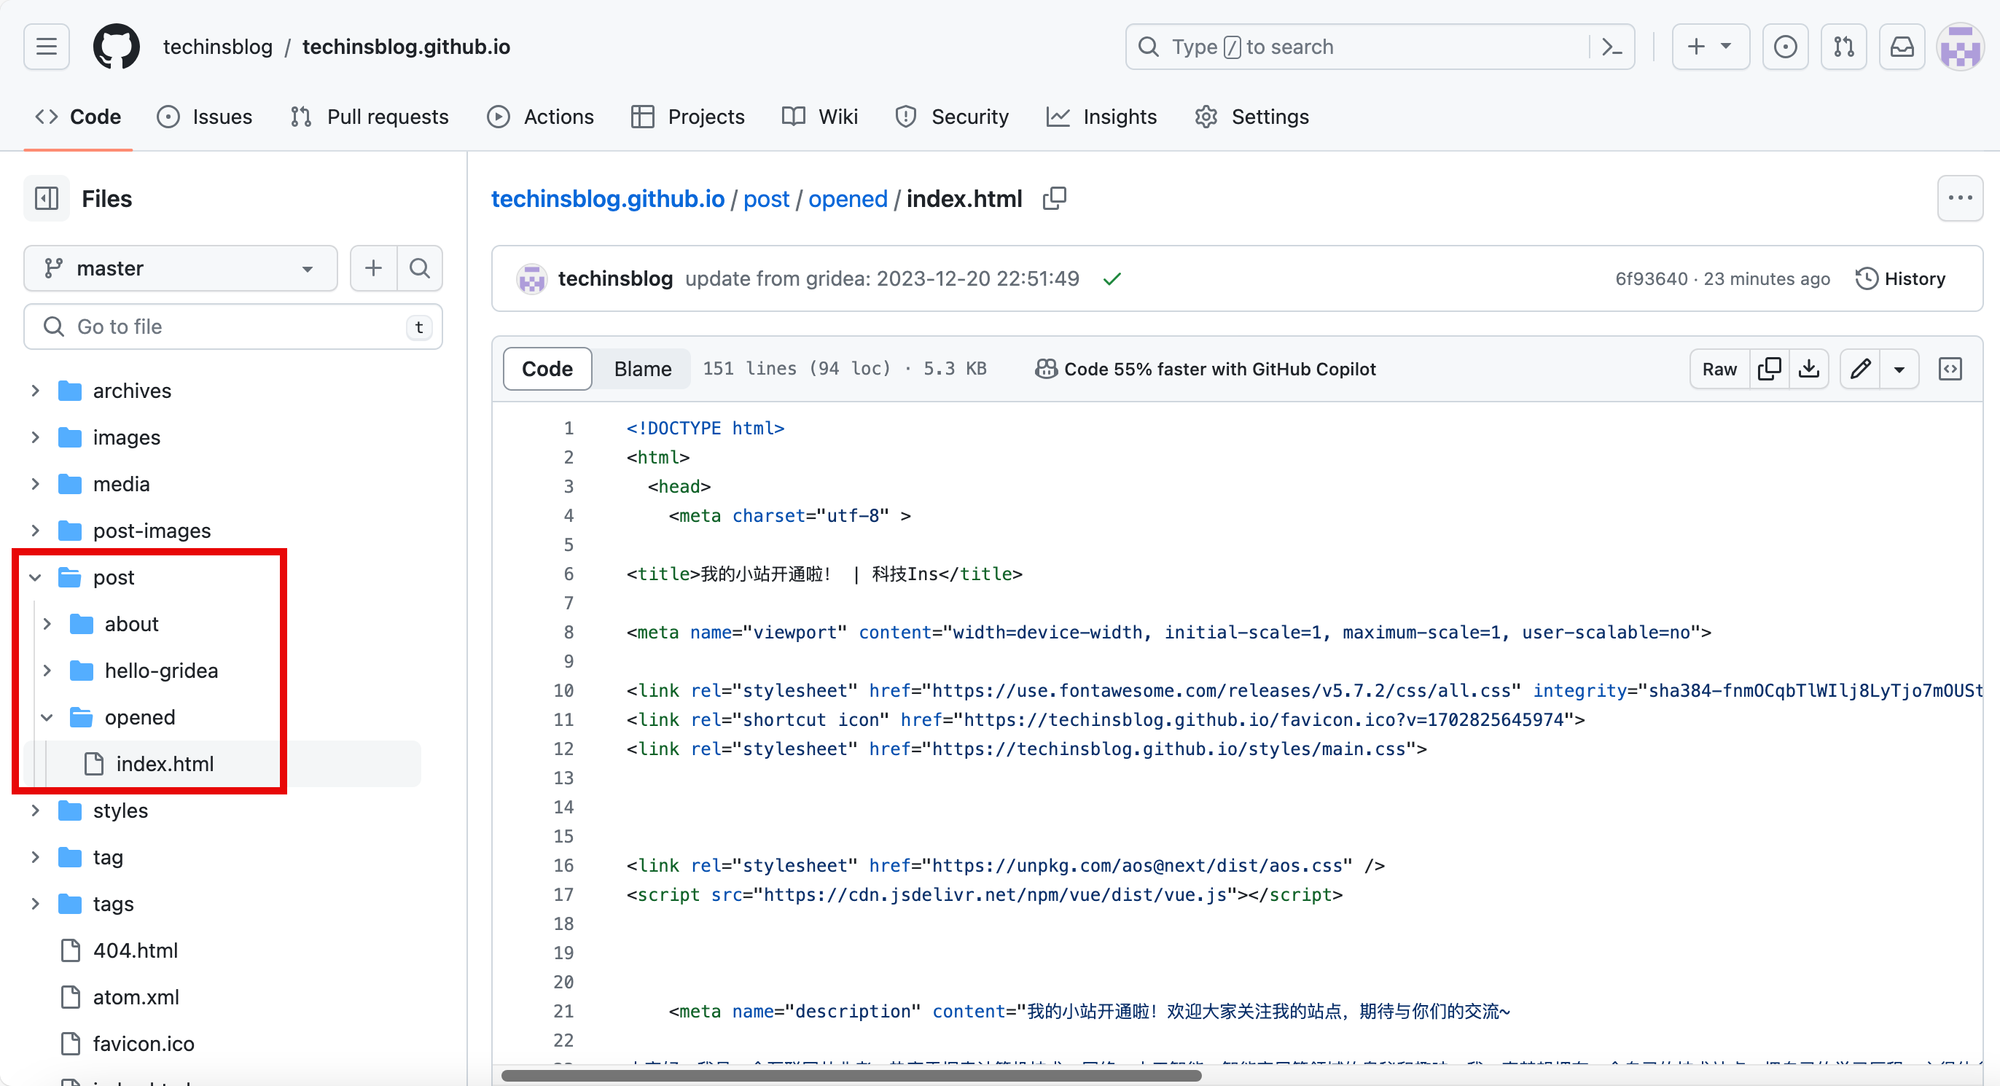
Task: Open the hamburger navigation menu
Action: click(46, 47)
